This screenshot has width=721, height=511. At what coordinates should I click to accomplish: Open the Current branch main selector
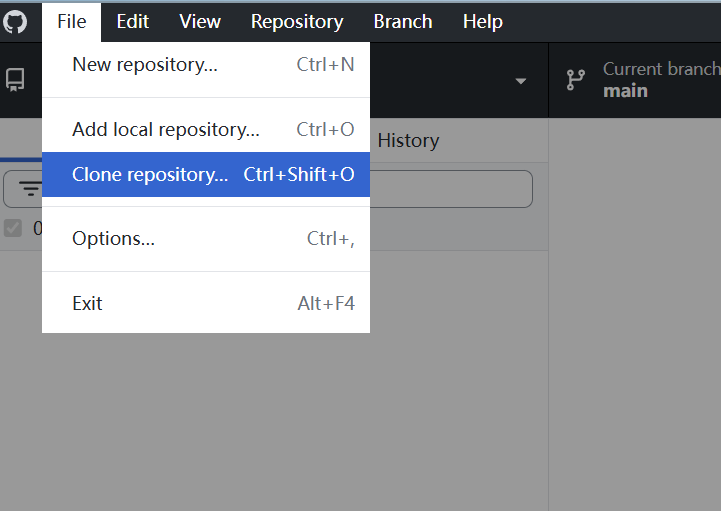(650, 80)
